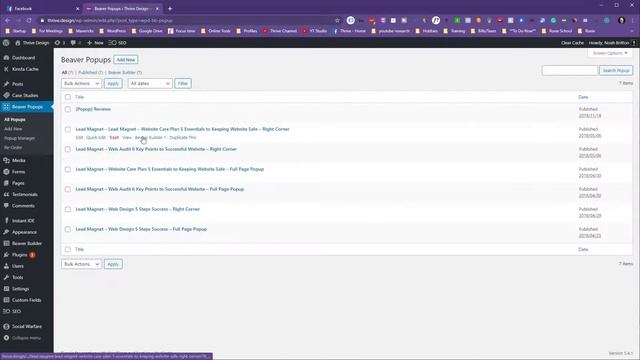640x360 pixels.
Task: Open Tools in the sidebar
Action: [18, 277]
